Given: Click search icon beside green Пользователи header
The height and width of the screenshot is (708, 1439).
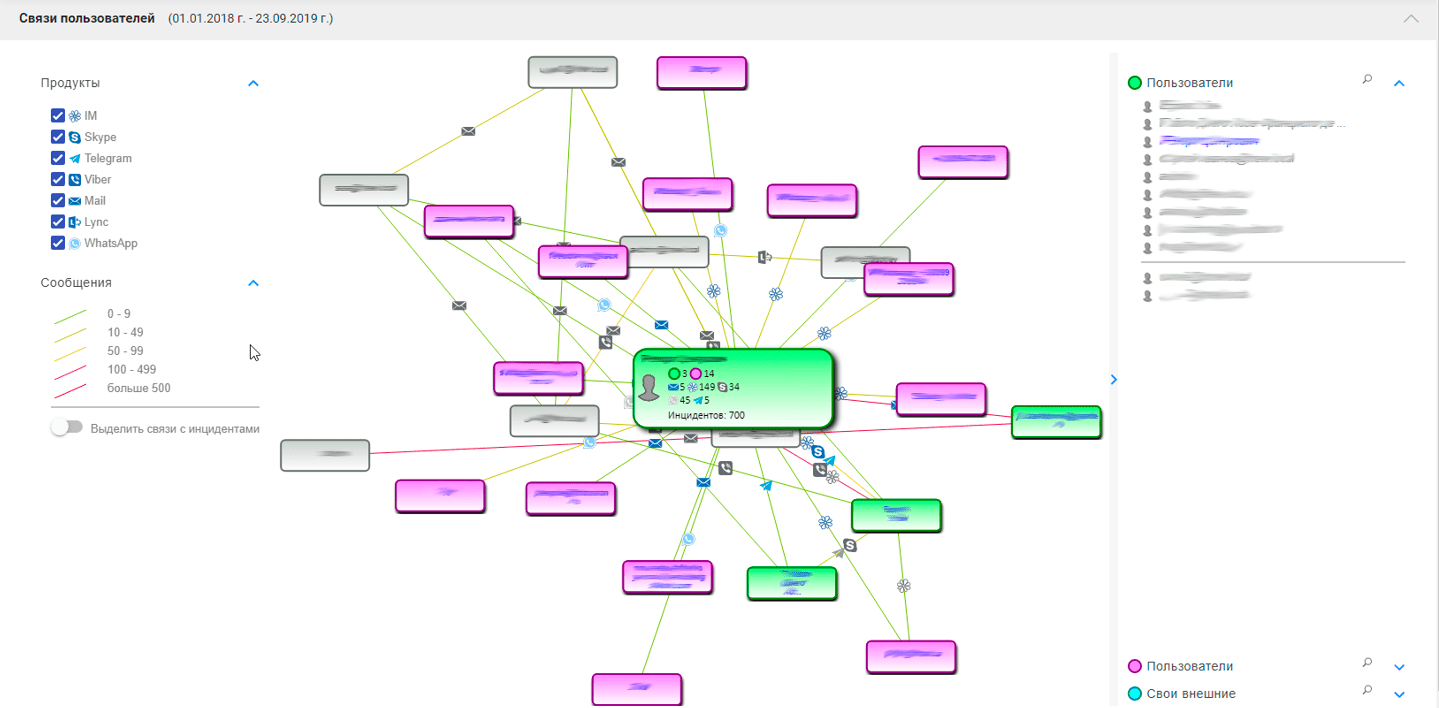Looking at the screenshot, I should point(1367,79).
